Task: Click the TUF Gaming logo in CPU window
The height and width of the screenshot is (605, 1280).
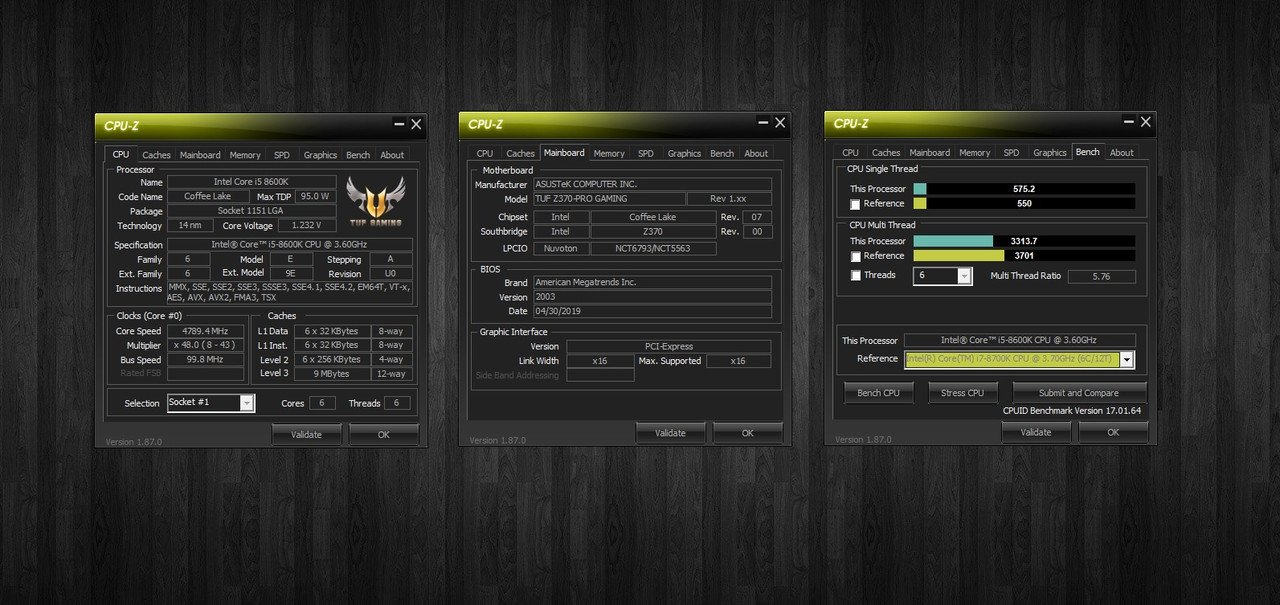Action: click(x=375, y=201)
